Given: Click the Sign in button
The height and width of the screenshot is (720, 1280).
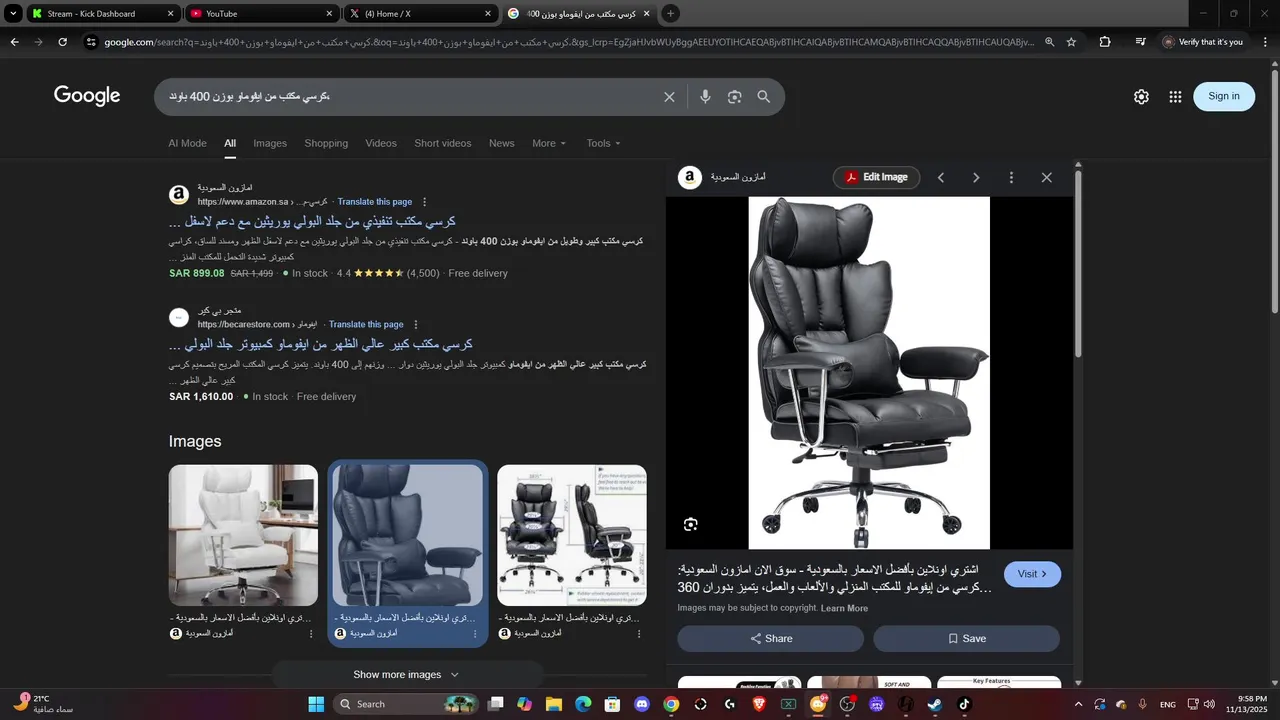Looking at the screenshot, I should click(1224, 96).
